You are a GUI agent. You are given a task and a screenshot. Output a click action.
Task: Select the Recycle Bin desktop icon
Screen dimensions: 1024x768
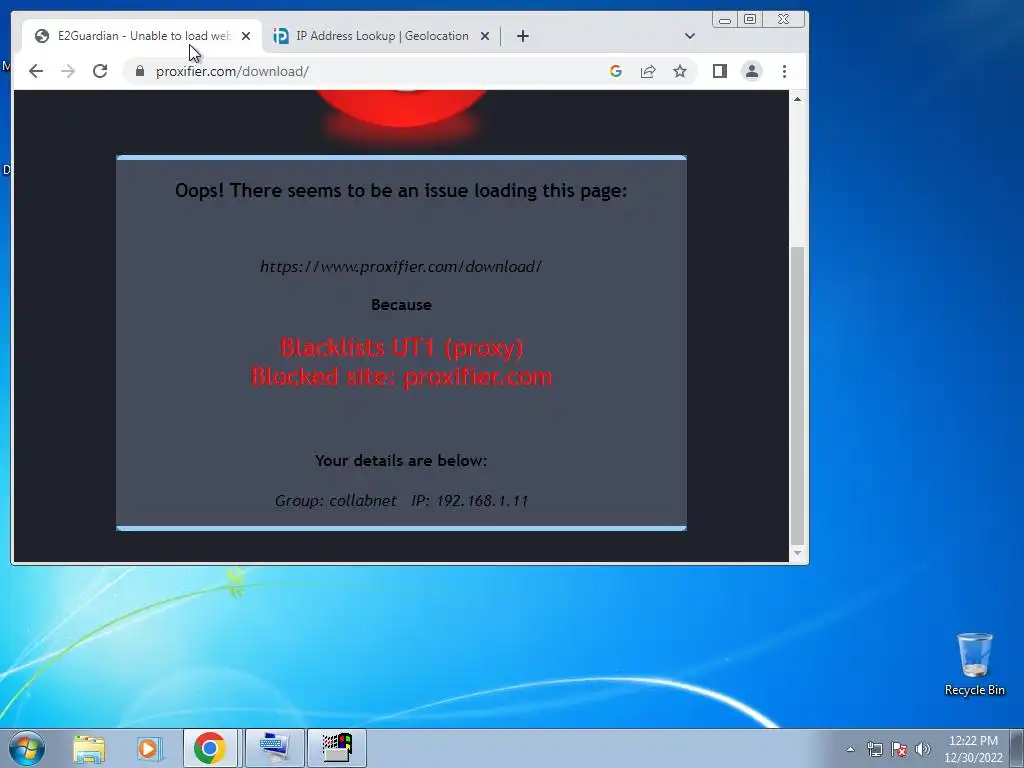pos(974,664)
